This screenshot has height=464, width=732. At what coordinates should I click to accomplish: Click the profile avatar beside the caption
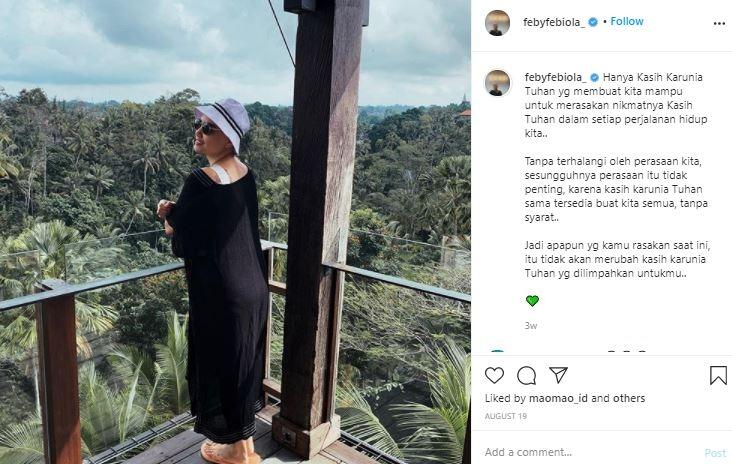497,83
